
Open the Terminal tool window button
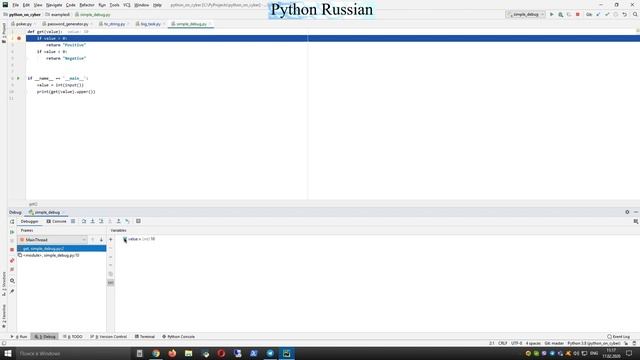point(144,337)
